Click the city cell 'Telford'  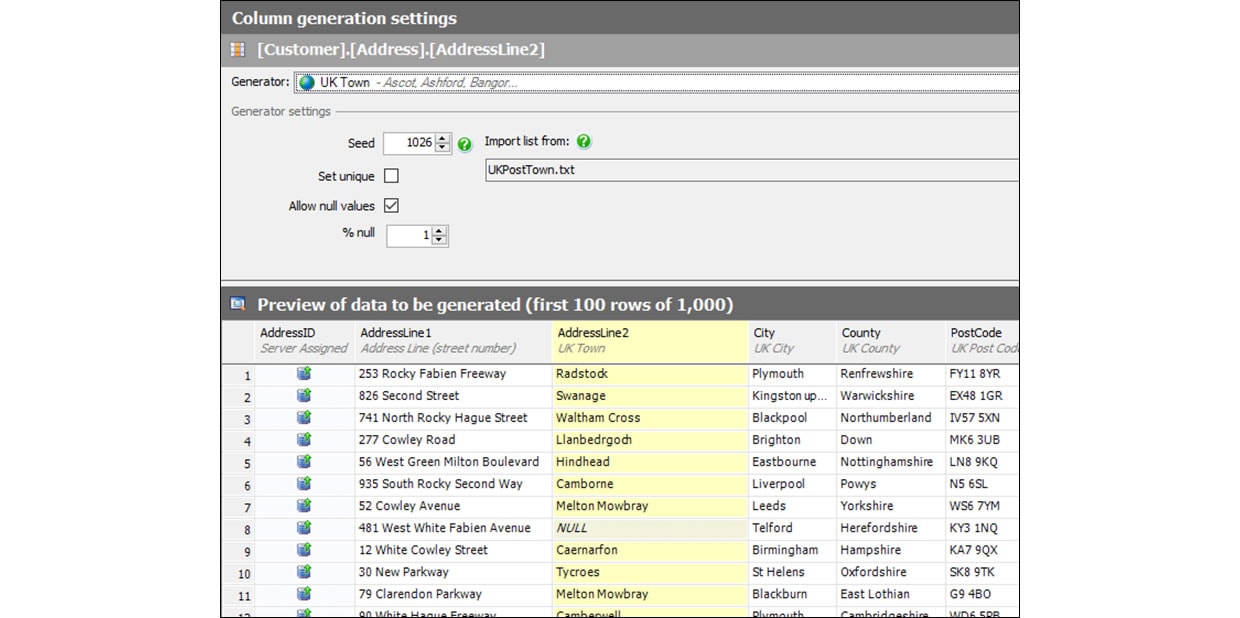click(792, 527)
